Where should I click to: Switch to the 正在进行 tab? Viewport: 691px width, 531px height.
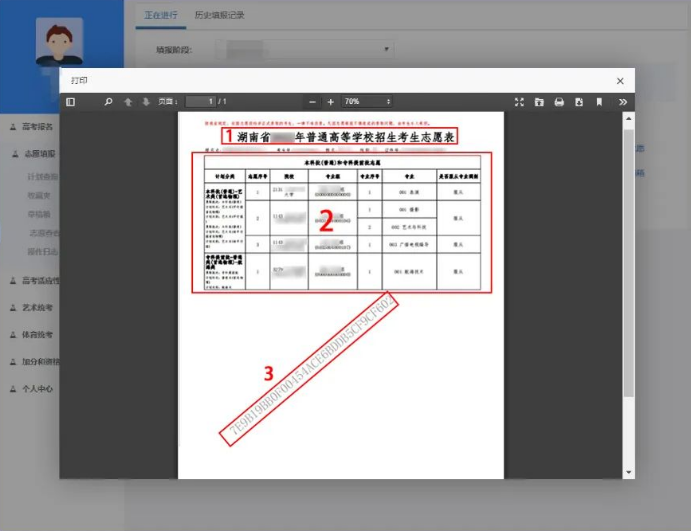click(x=161, y=15)
